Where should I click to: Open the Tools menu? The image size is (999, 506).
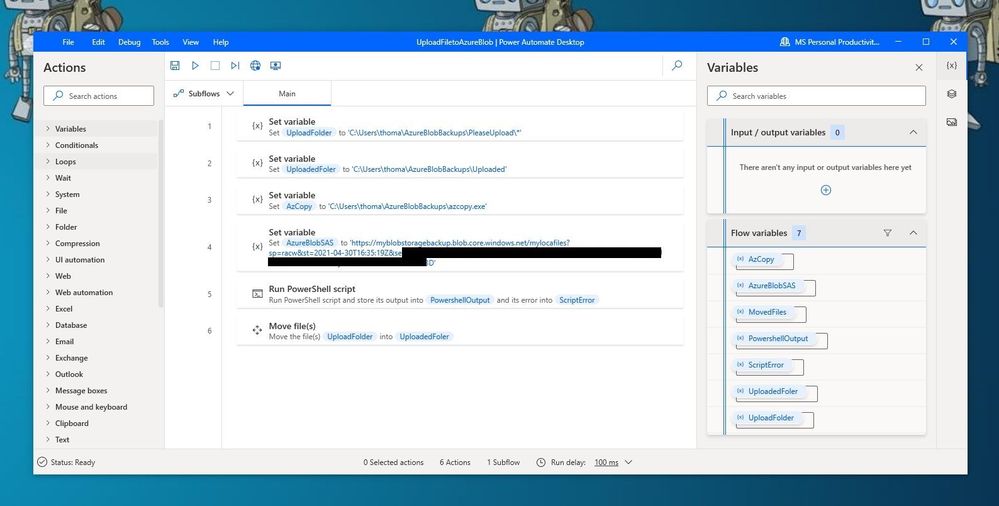(x=161, y=42)
